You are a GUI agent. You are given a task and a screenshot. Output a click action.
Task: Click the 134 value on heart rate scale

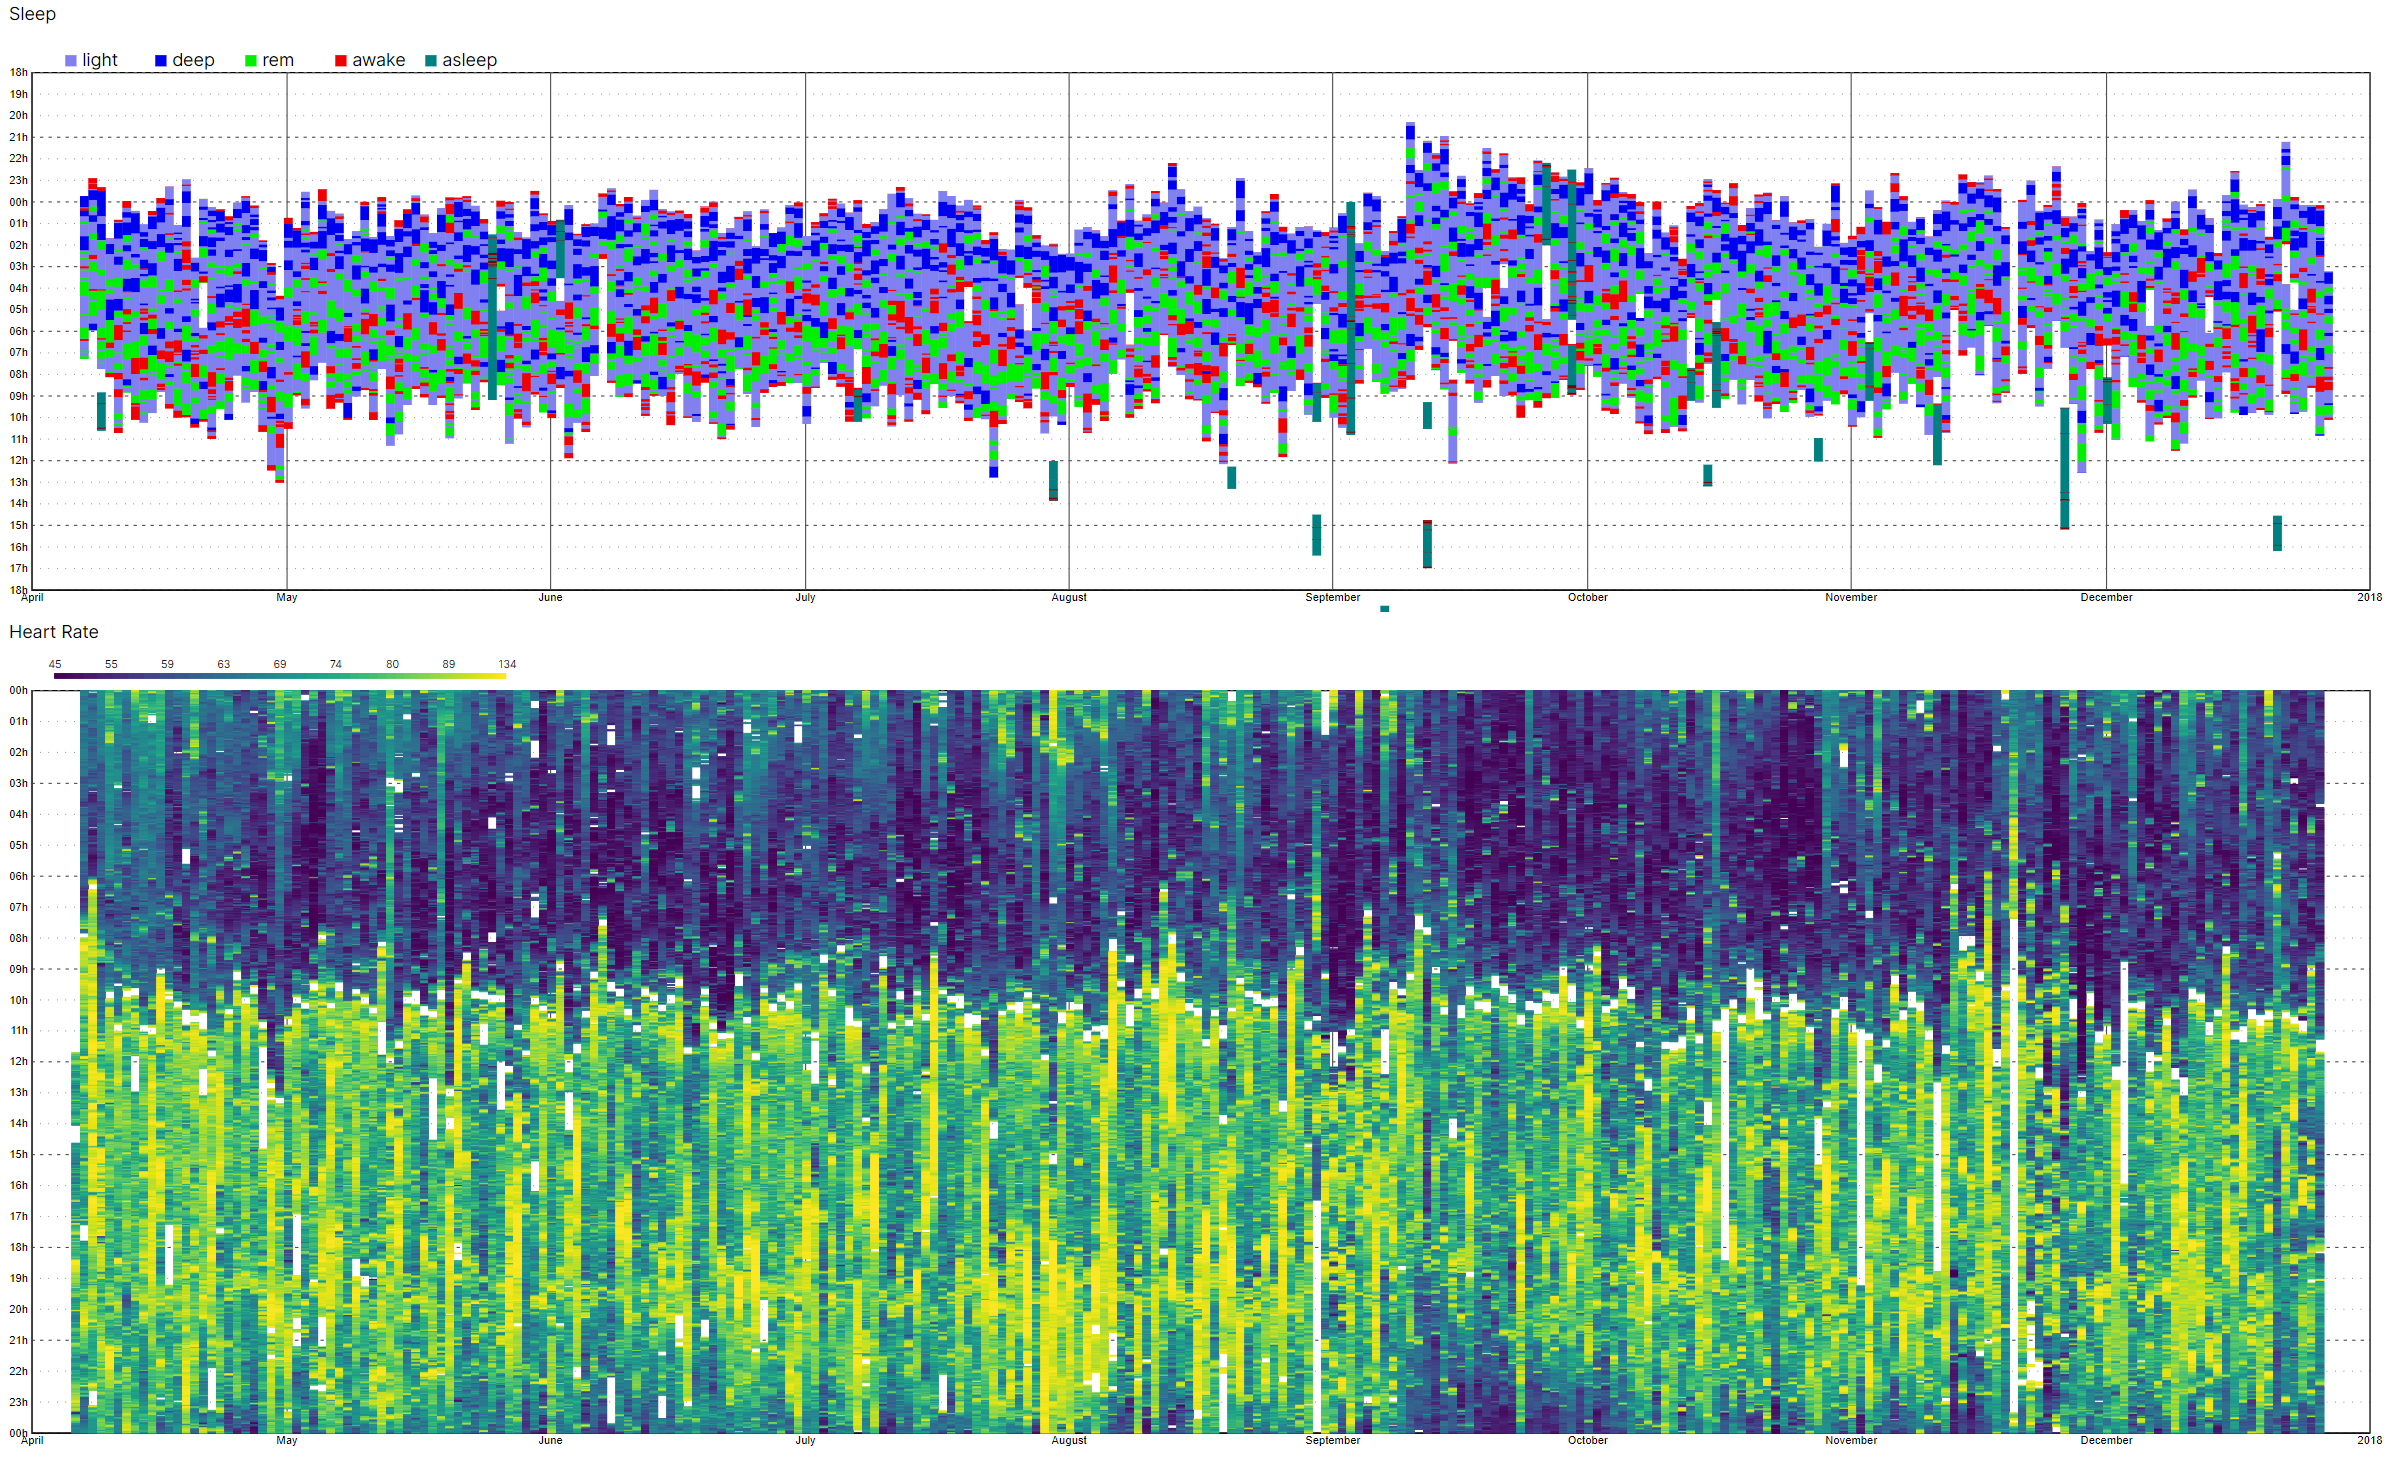507,664
